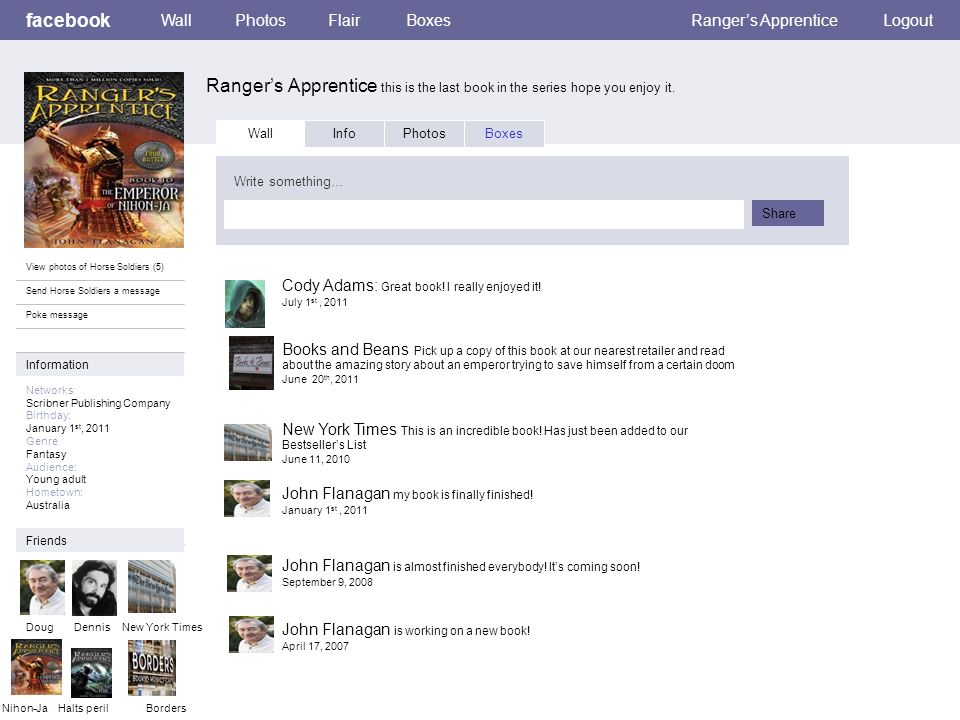Click John Flanagan name on 'almost finished' post
960x720 pixels.
click(x=336, y=565)
